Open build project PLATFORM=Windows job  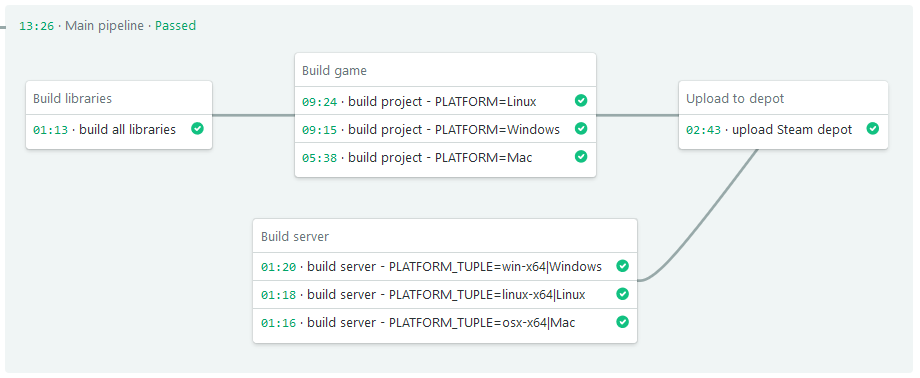click(x=445, y=129)
